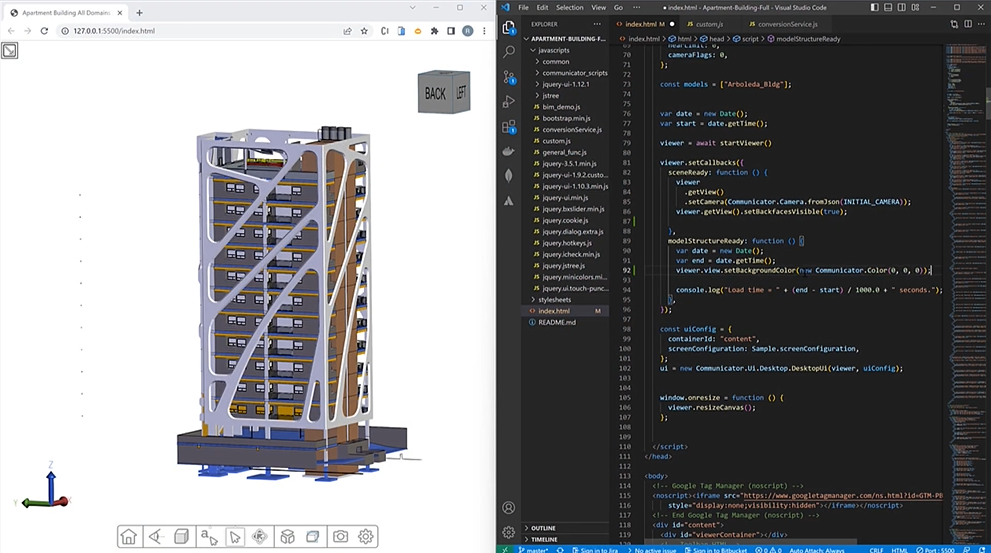The width and height of the screenshot is (991, 553).
Task: Open Explorer panel more actions ellipsis
Action: [597, 24]
